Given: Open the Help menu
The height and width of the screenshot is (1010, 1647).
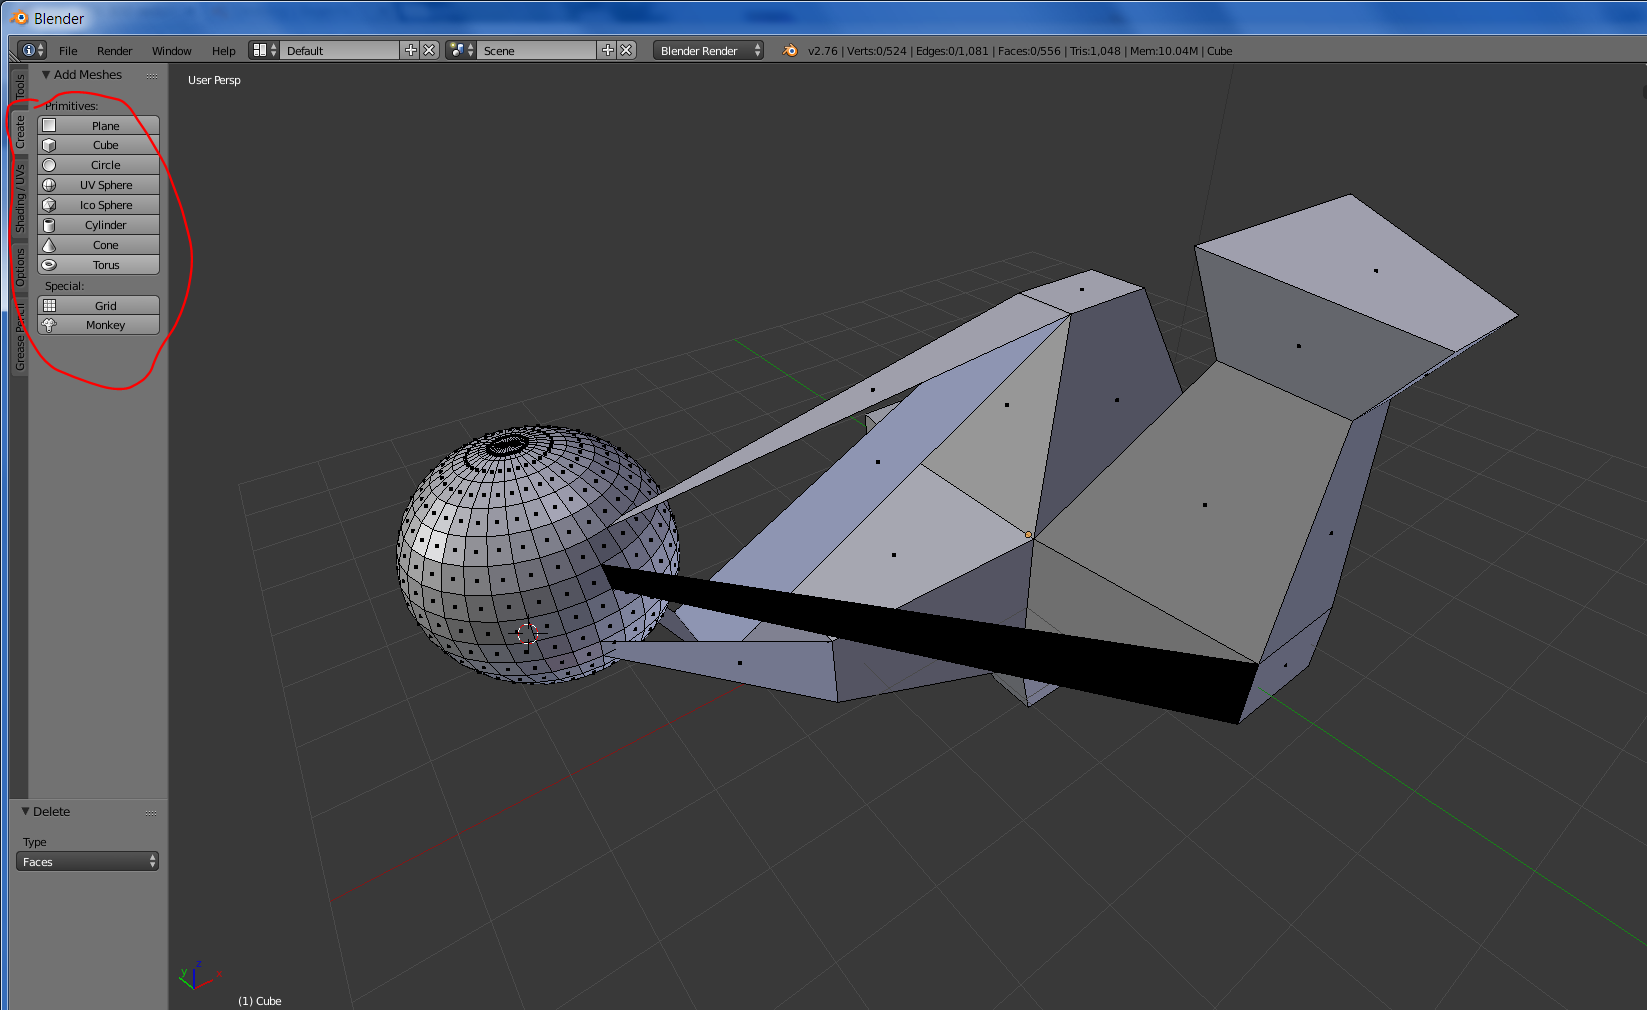Looking at the screenshot, I should click(x=224, y=51).
